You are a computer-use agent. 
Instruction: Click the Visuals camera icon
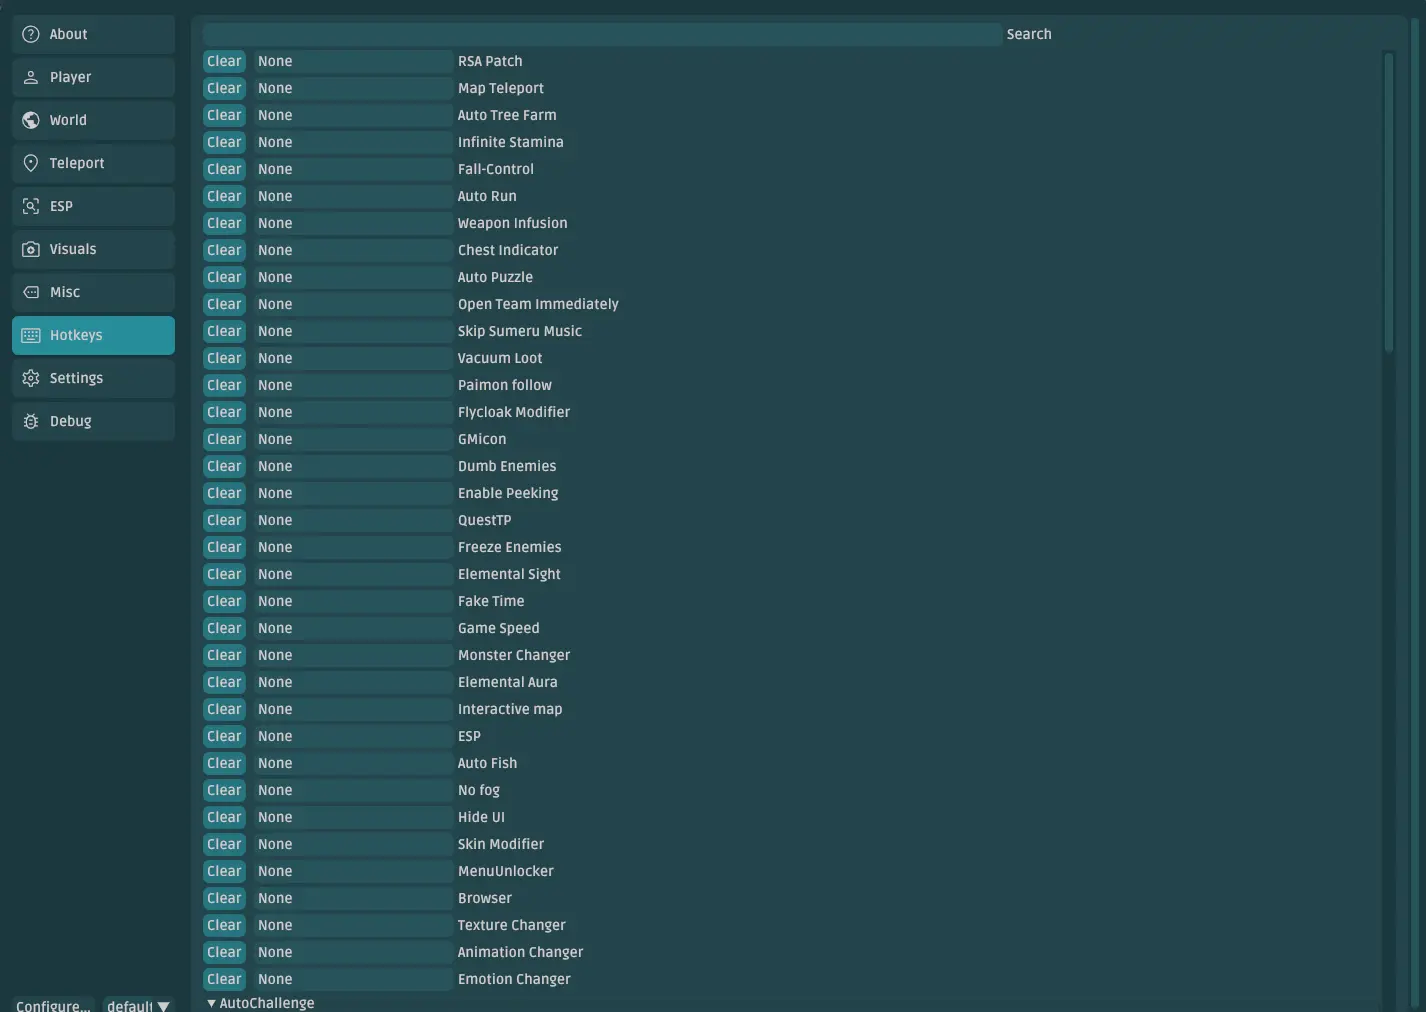pyautogui.click(x=31, y=249)
